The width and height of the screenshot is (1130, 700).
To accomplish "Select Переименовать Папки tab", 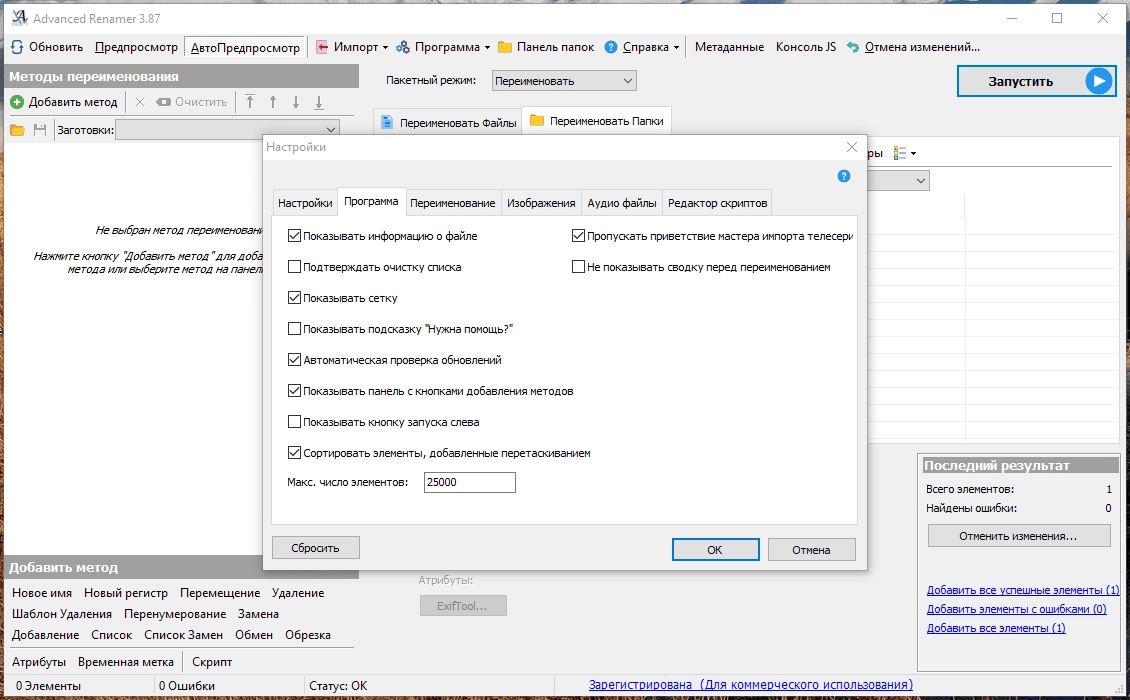I will 597,121.
